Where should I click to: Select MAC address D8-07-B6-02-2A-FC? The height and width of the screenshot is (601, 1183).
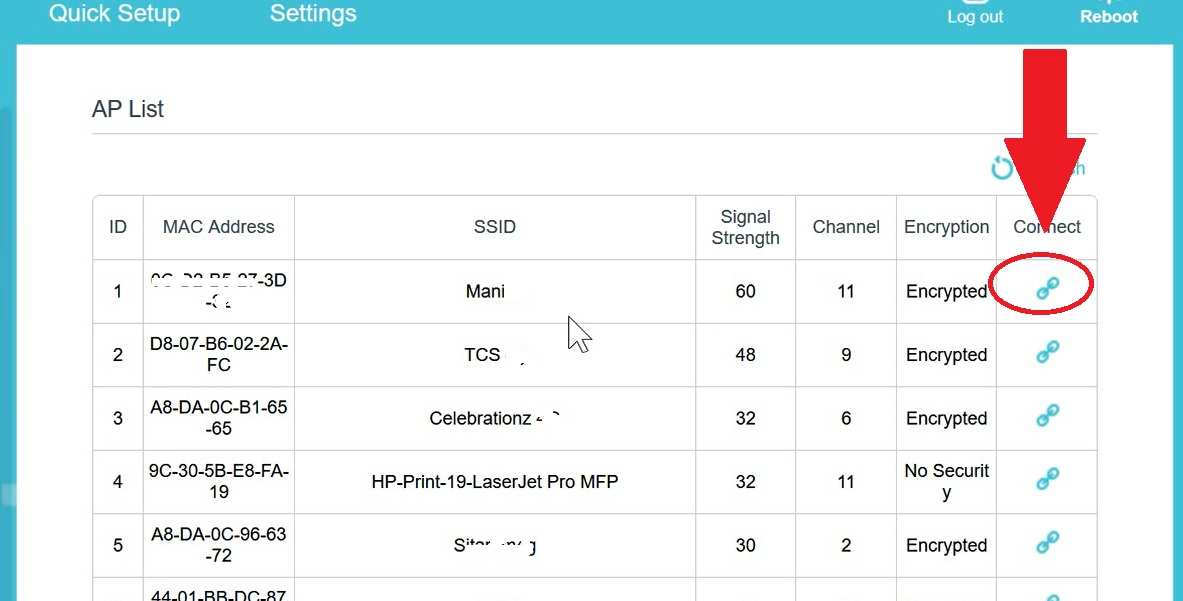219,354
